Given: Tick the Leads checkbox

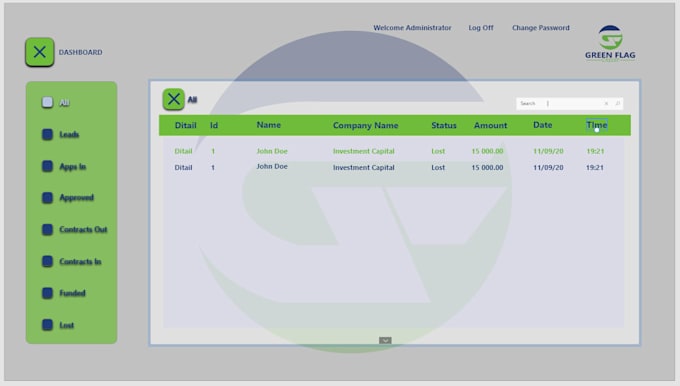Looking at the screenshot, I should (47, 134).
